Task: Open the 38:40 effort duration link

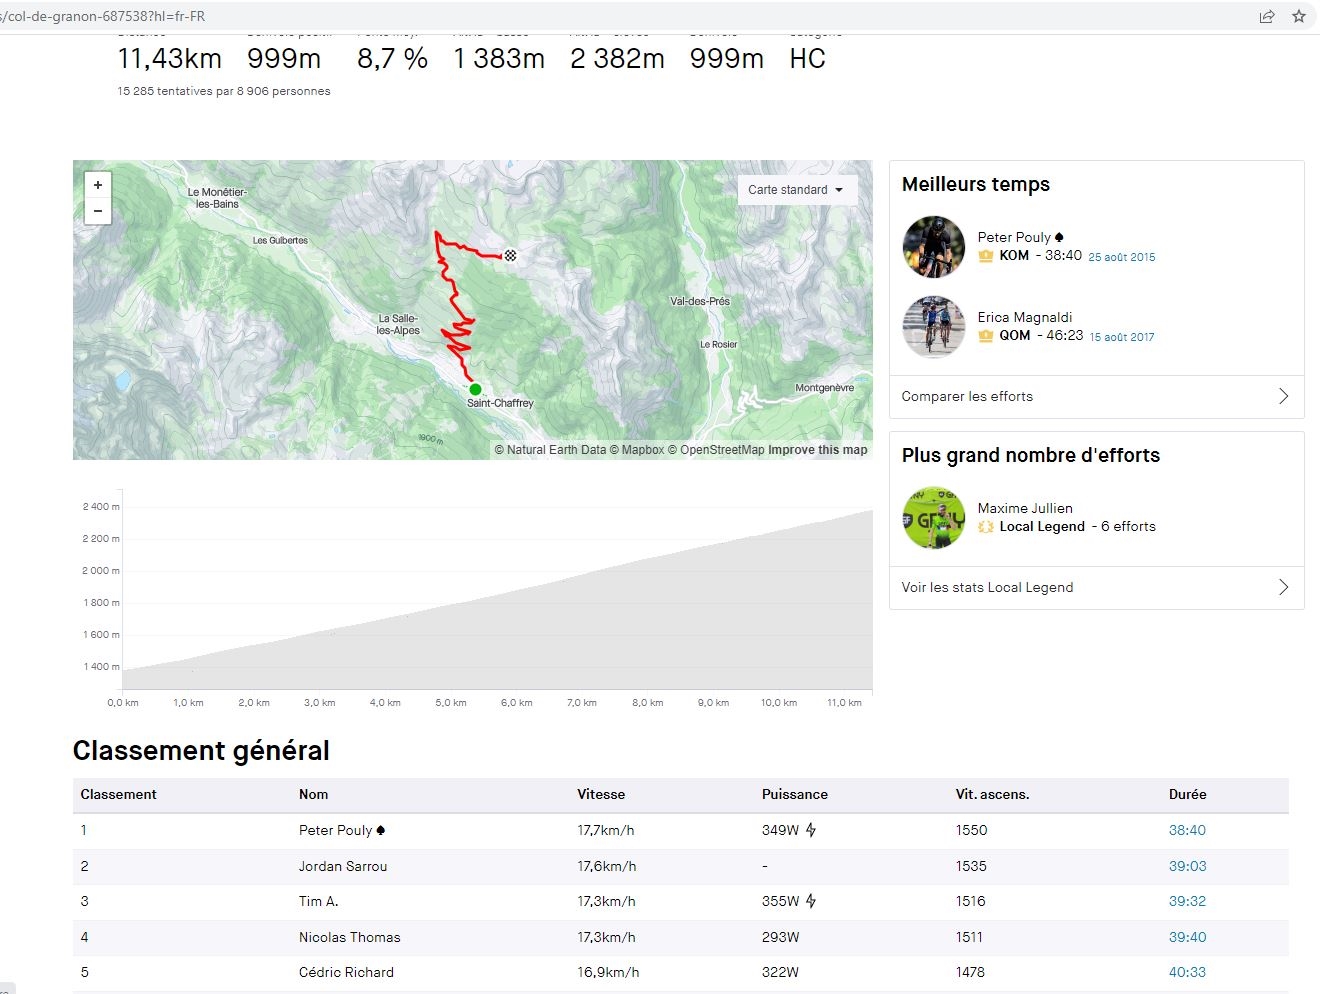Action: click(1187, 830)
